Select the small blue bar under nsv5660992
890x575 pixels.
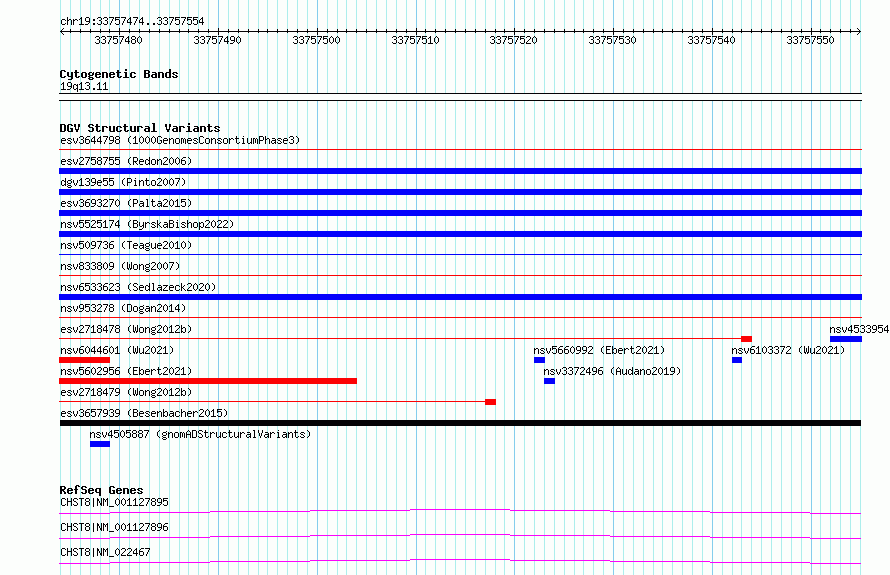539,360
